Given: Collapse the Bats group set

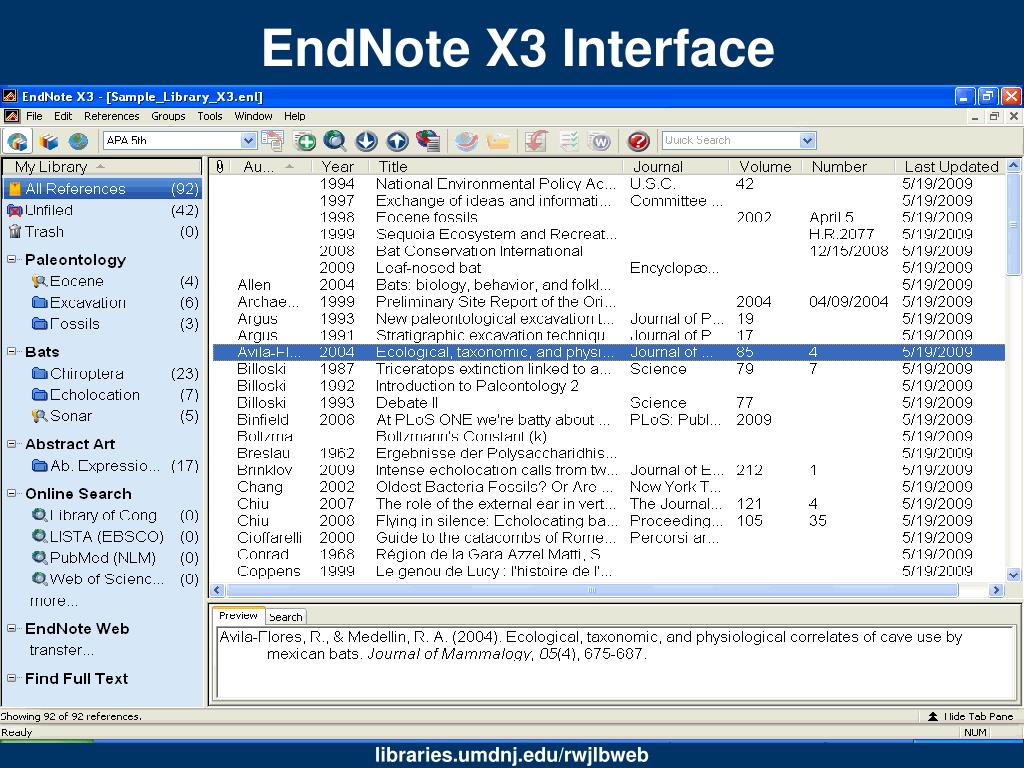Looking at the screenshot, I should [x=12, y=351].
